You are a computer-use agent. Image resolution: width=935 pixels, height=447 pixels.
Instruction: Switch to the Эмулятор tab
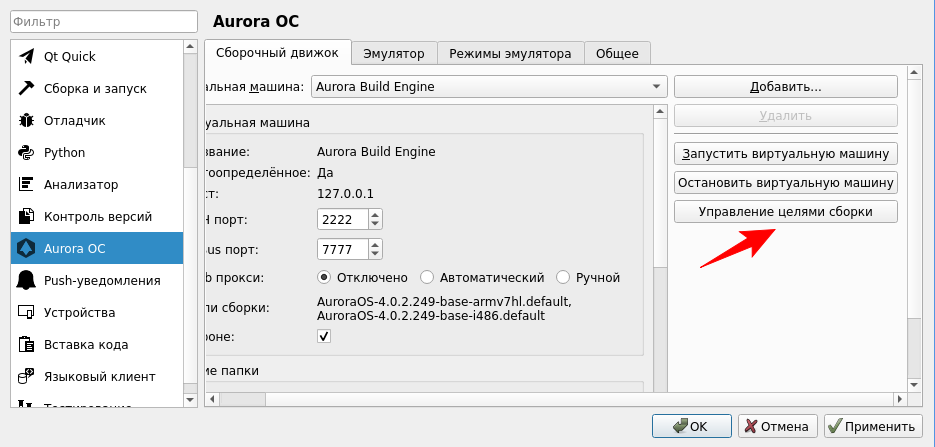[x=394, y=53]
